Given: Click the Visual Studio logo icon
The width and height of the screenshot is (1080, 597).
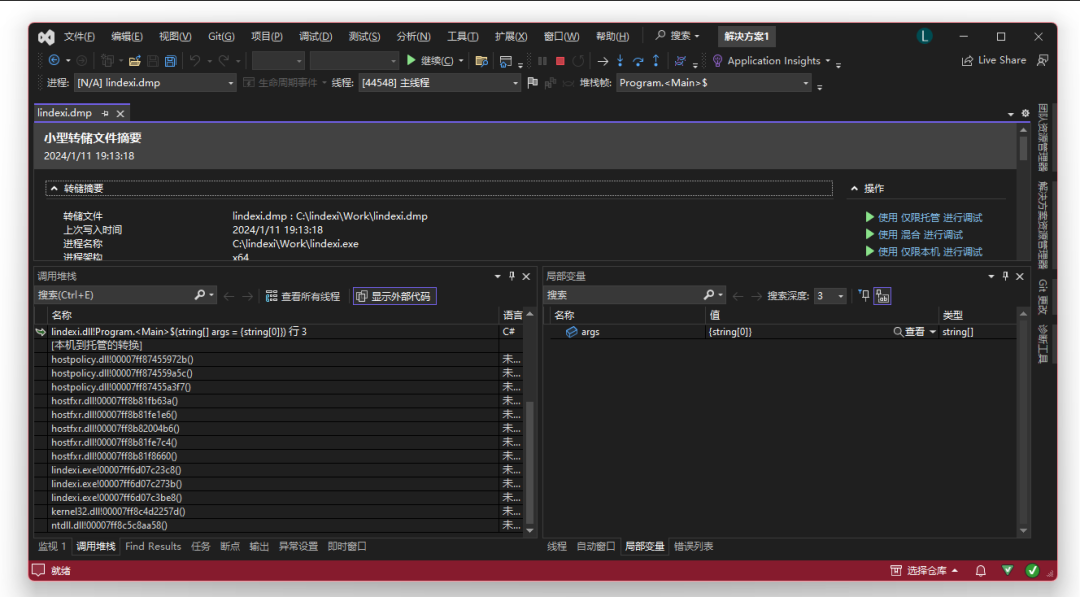Looking at the screenshot, I should coord(46,36).
